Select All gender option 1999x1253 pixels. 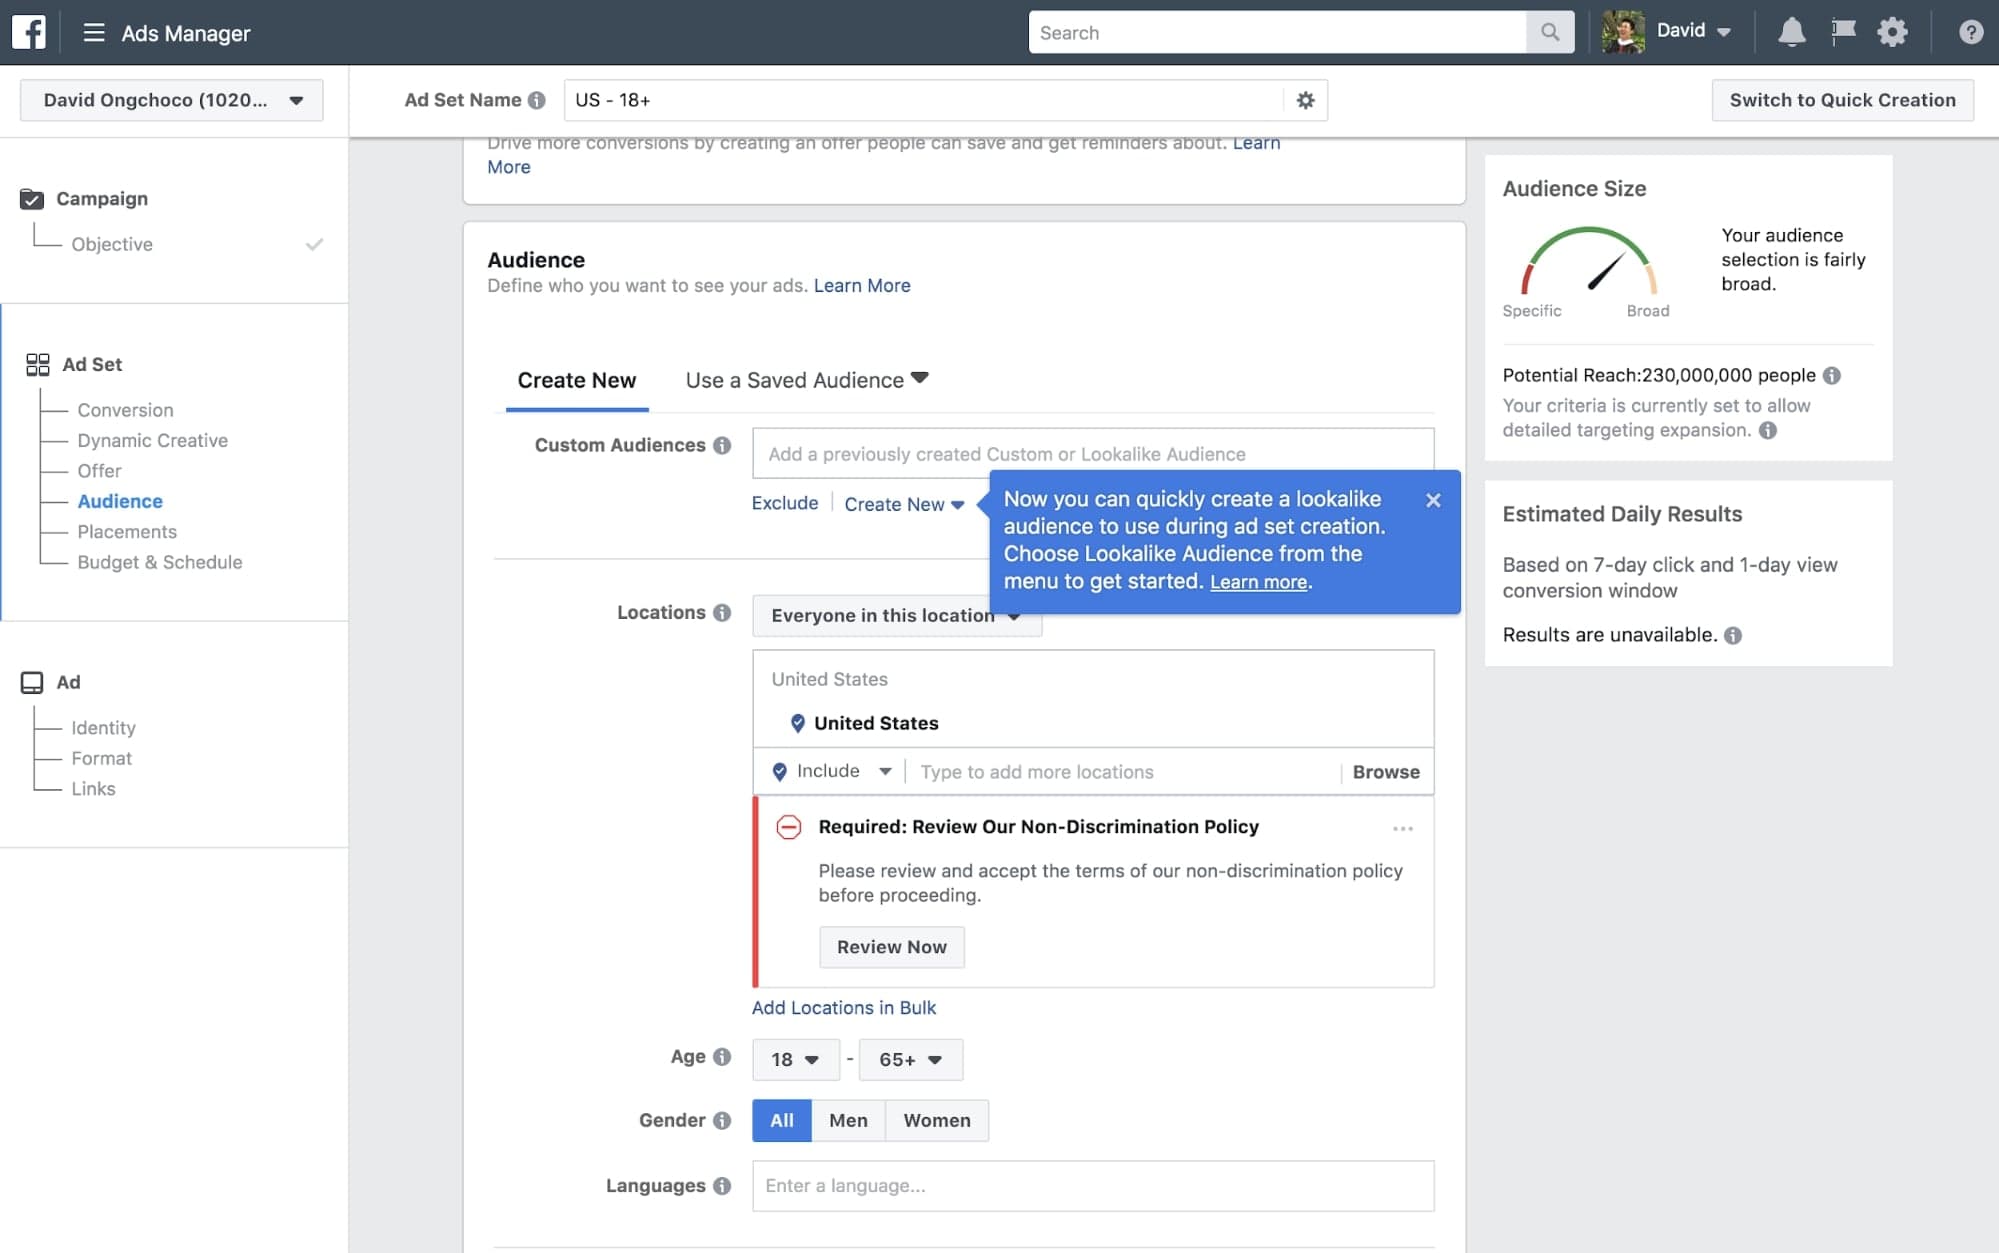(x=781, y=1120)
